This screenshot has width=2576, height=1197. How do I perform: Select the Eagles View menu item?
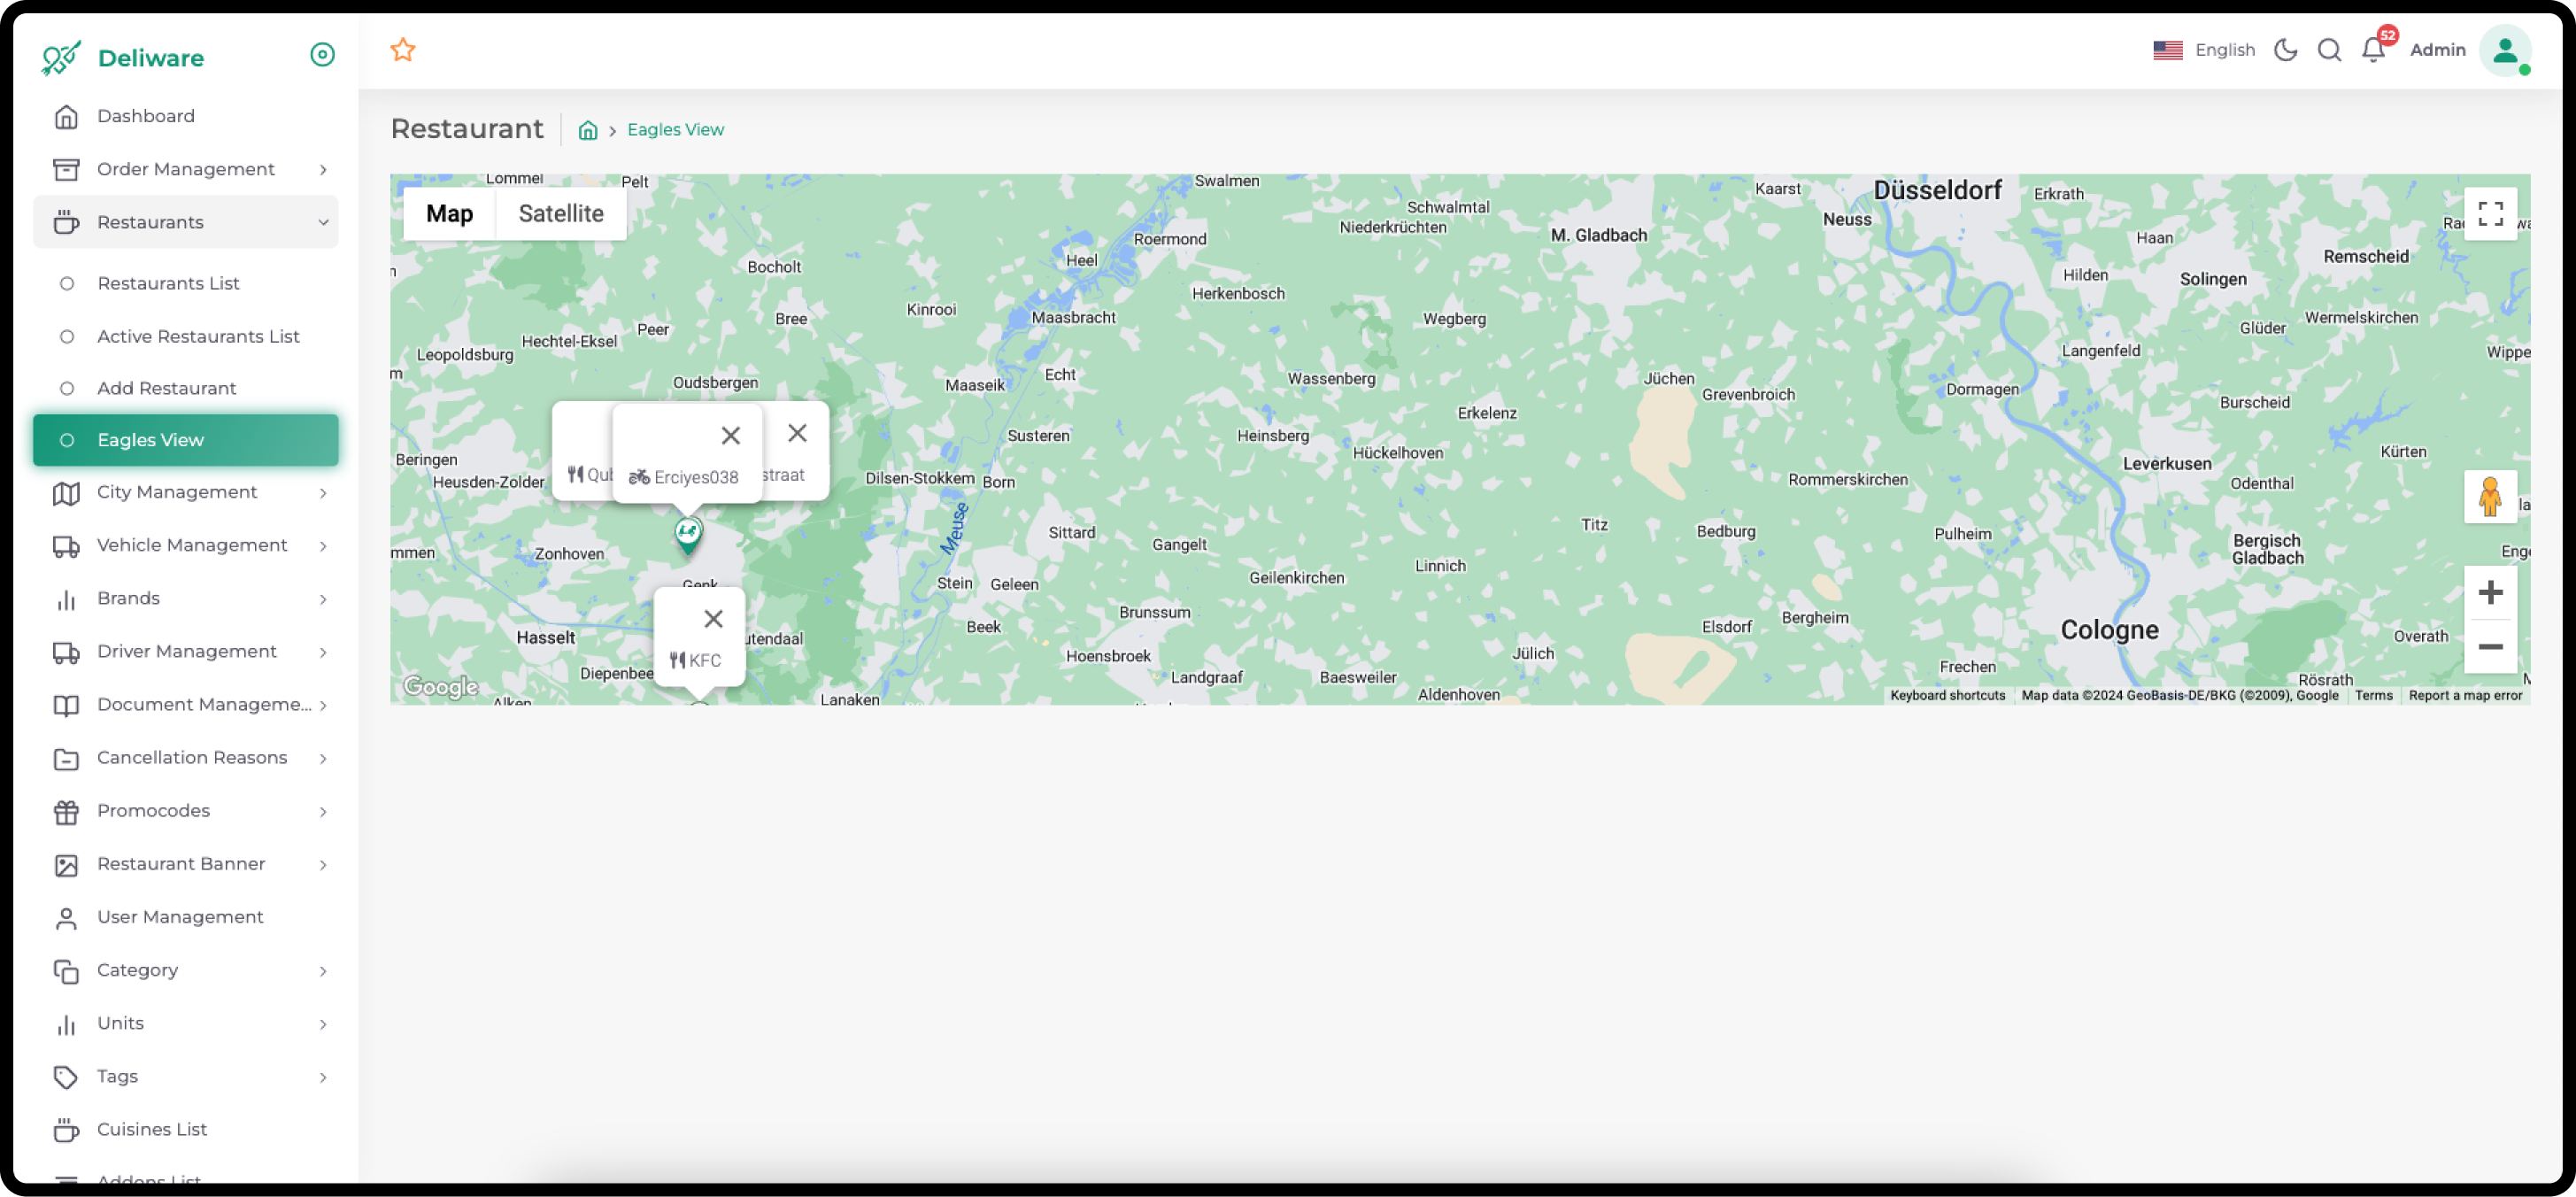[186, 440]
